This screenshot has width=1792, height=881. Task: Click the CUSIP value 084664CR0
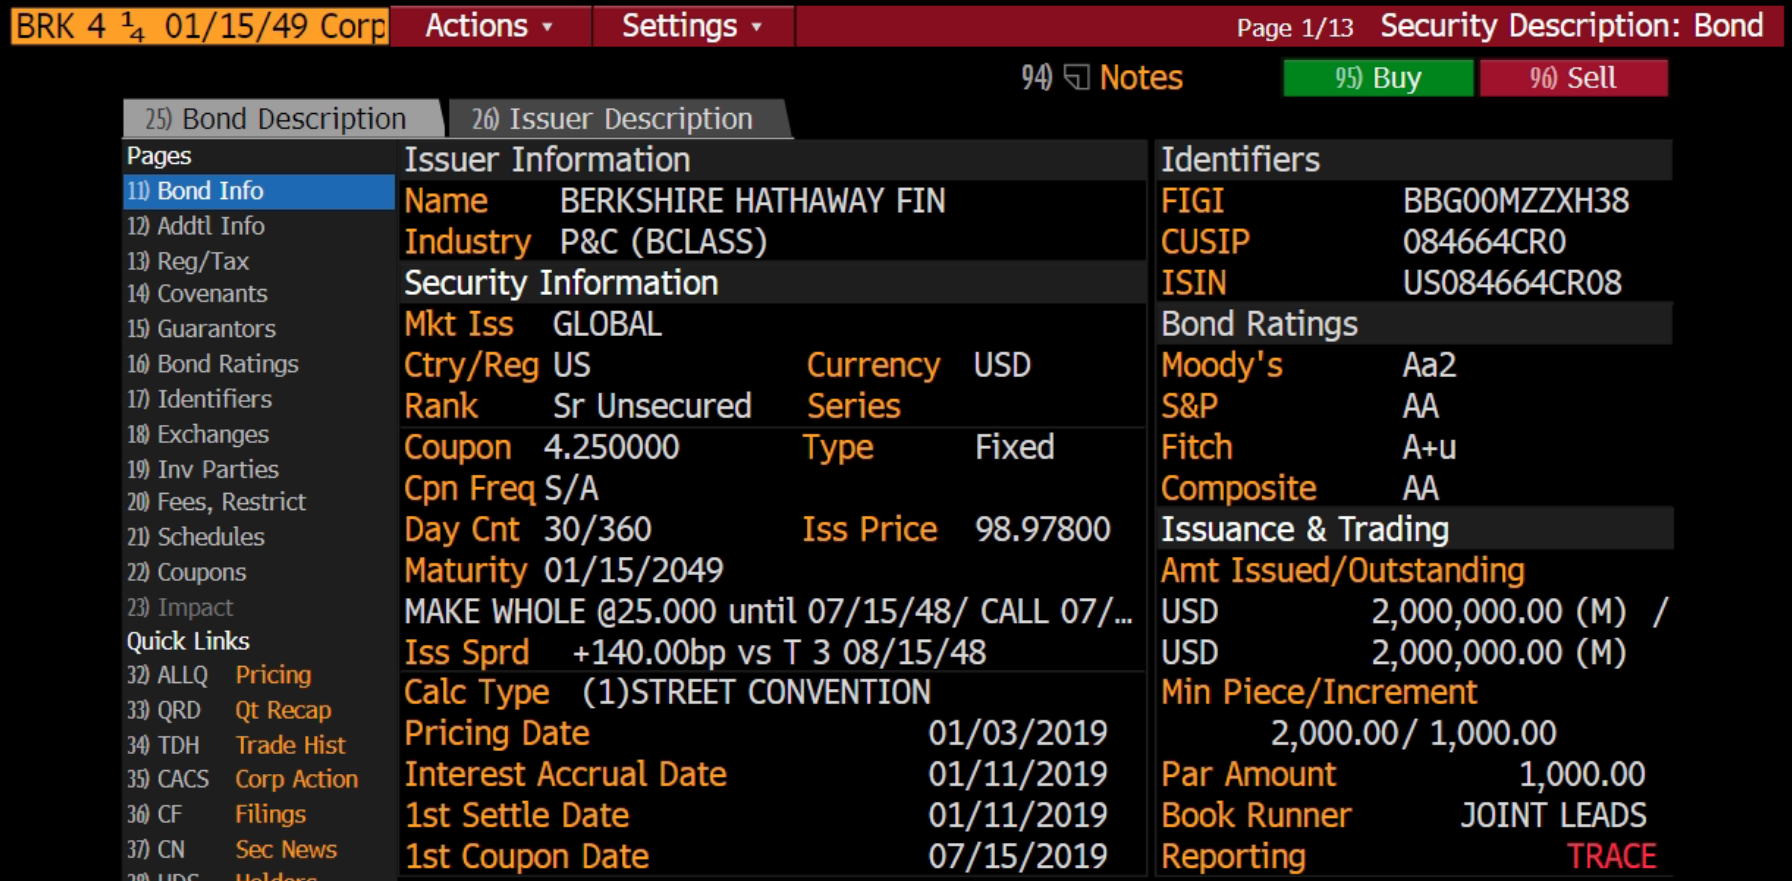click(1484, 242)
